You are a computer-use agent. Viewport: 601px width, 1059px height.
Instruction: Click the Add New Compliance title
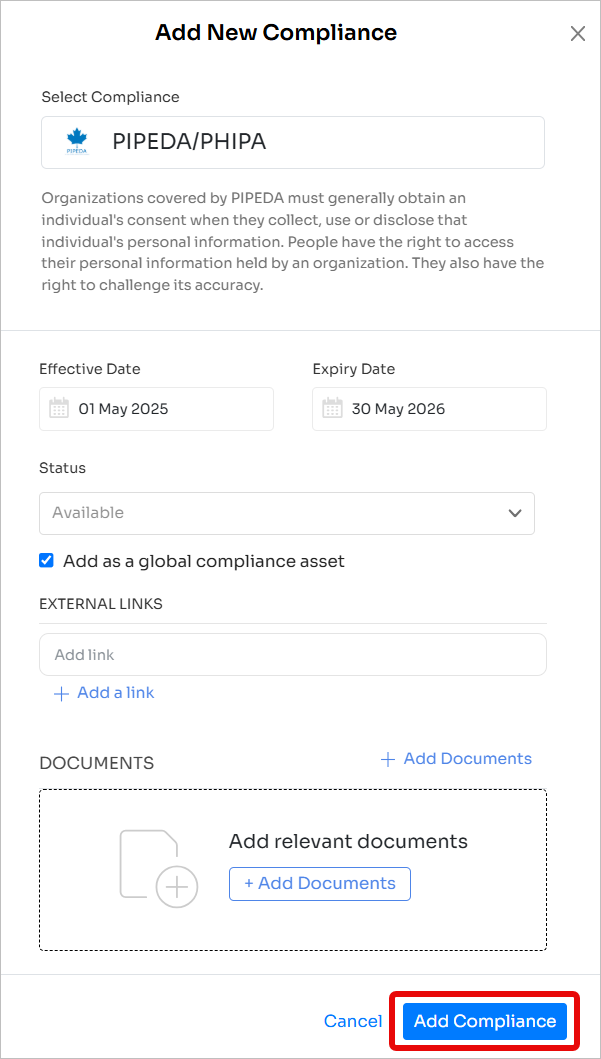276,32
